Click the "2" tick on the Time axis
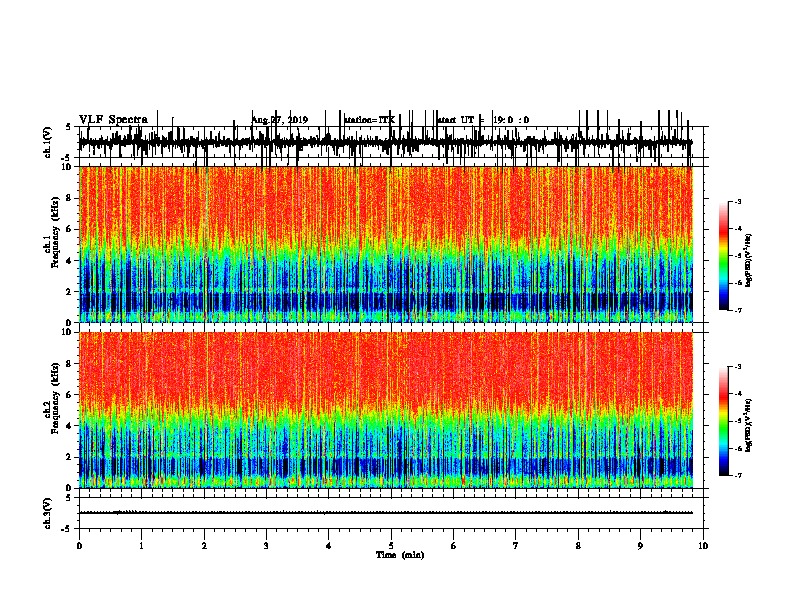This screenshot has width=792, height=612. [204, 546]
